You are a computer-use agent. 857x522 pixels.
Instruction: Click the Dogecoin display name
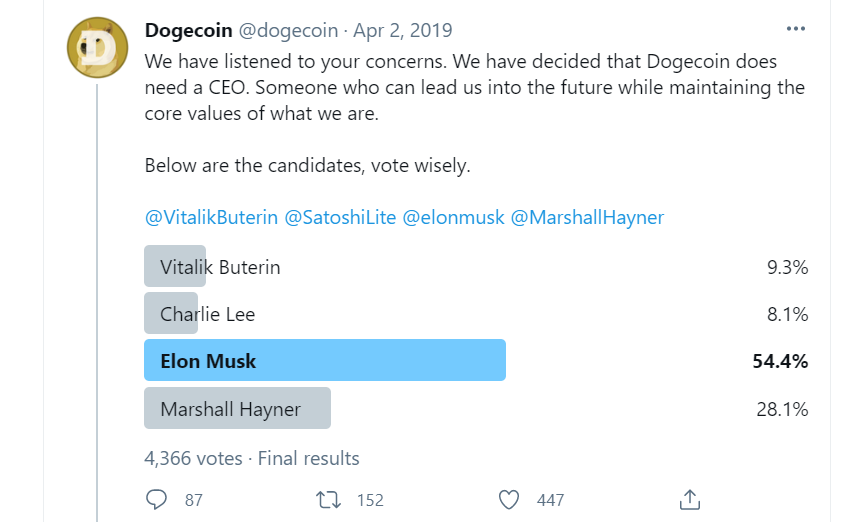point(189,31)
